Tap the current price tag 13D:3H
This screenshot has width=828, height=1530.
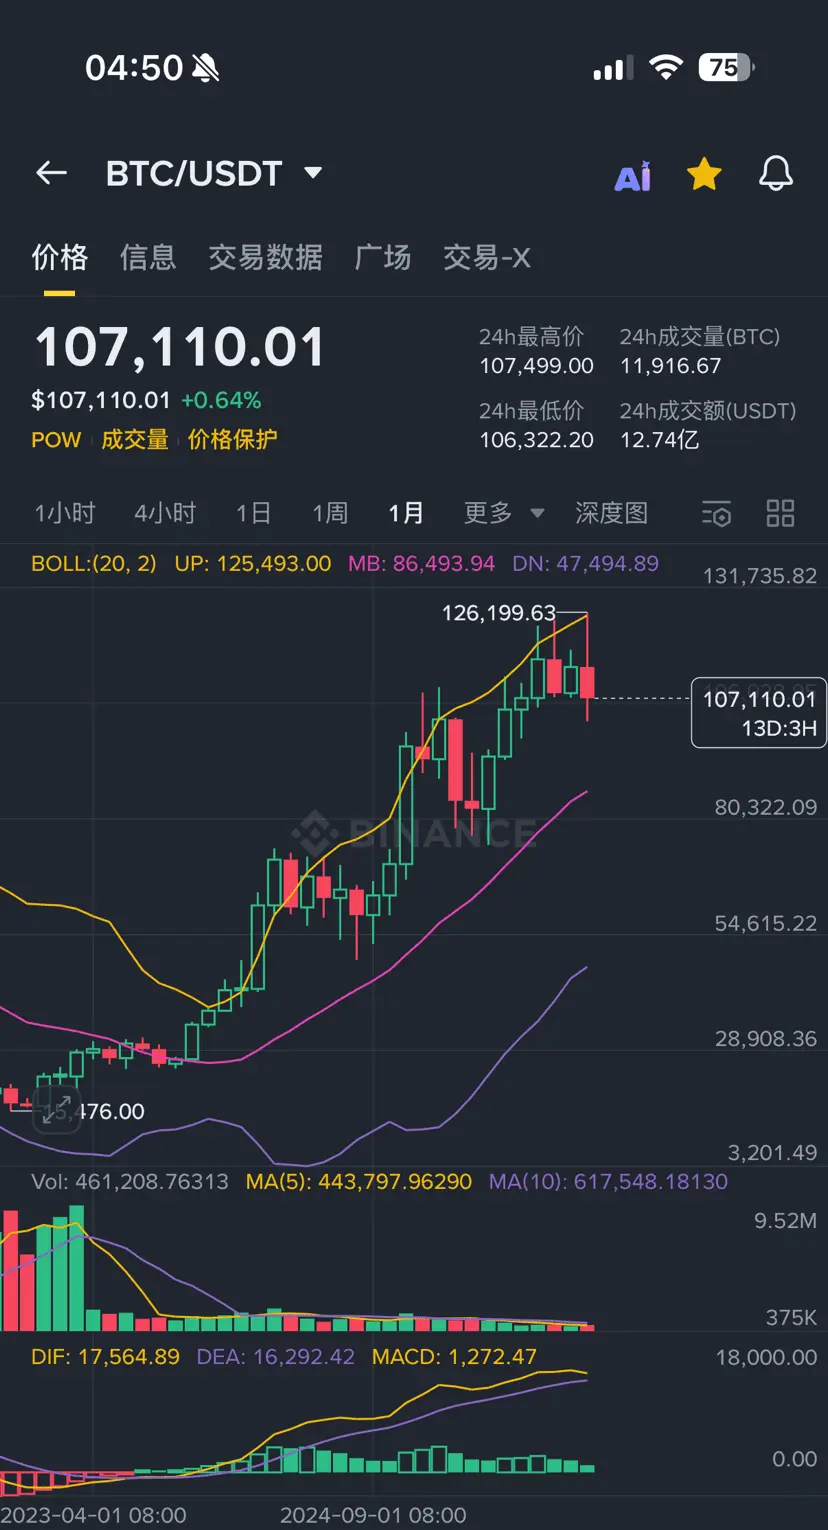(x=759, y=713)
